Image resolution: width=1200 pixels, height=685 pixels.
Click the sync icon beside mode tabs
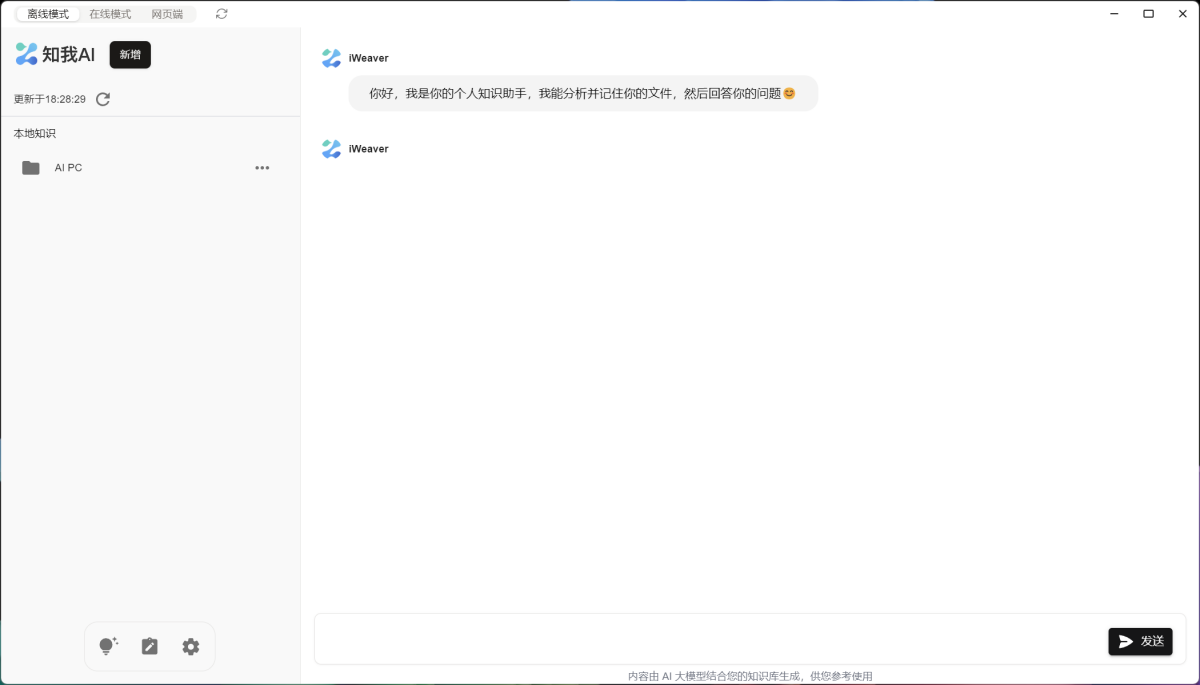pyautogui.click(x=222, y=14)
